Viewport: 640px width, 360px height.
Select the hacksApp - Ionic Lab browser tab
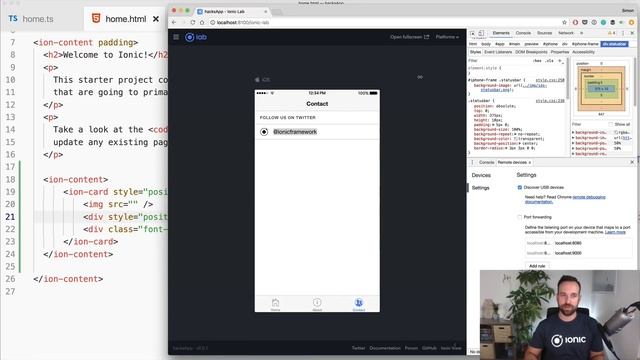[x=232, y=12]
